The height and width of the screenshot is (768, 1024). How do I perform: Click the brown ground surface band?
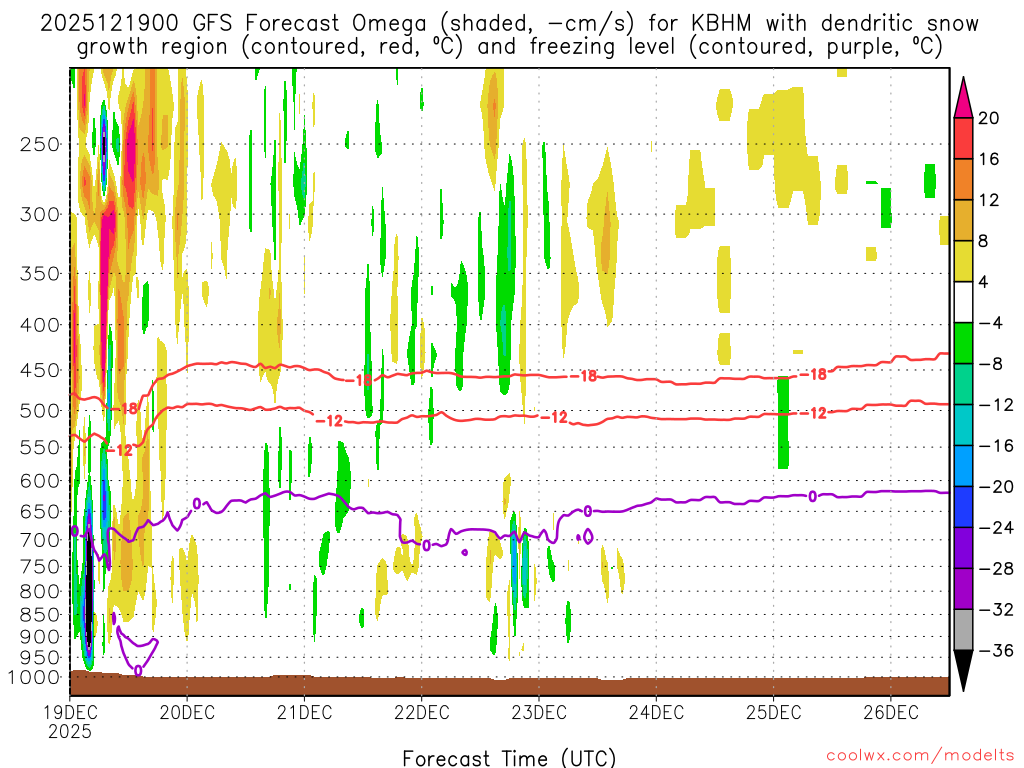point(509,686)
